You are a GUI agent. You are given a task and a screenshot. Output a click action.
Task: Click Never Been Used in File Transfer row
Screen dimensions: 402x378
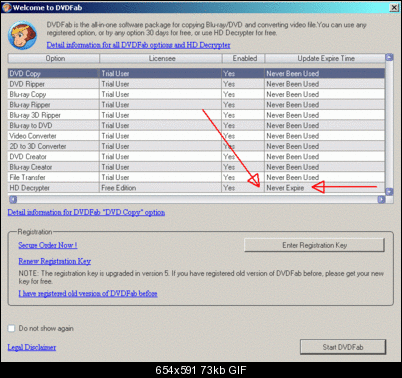[325, 177]
